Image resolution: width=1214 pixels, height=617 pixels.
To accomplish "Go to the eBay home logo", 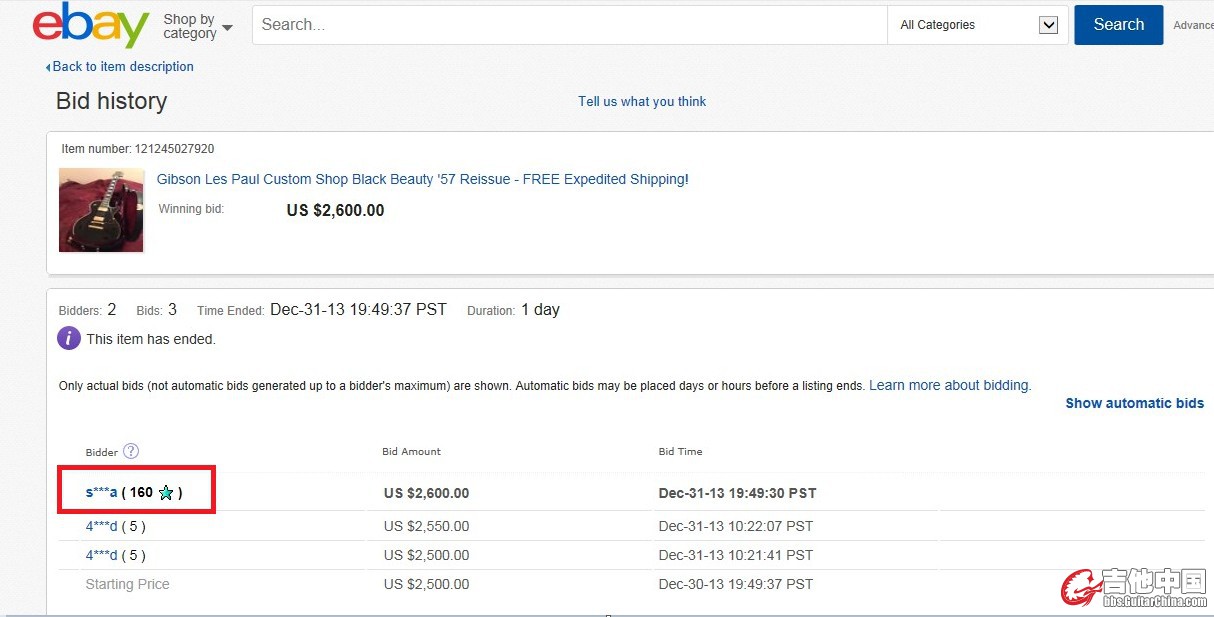I will point(91,25).
